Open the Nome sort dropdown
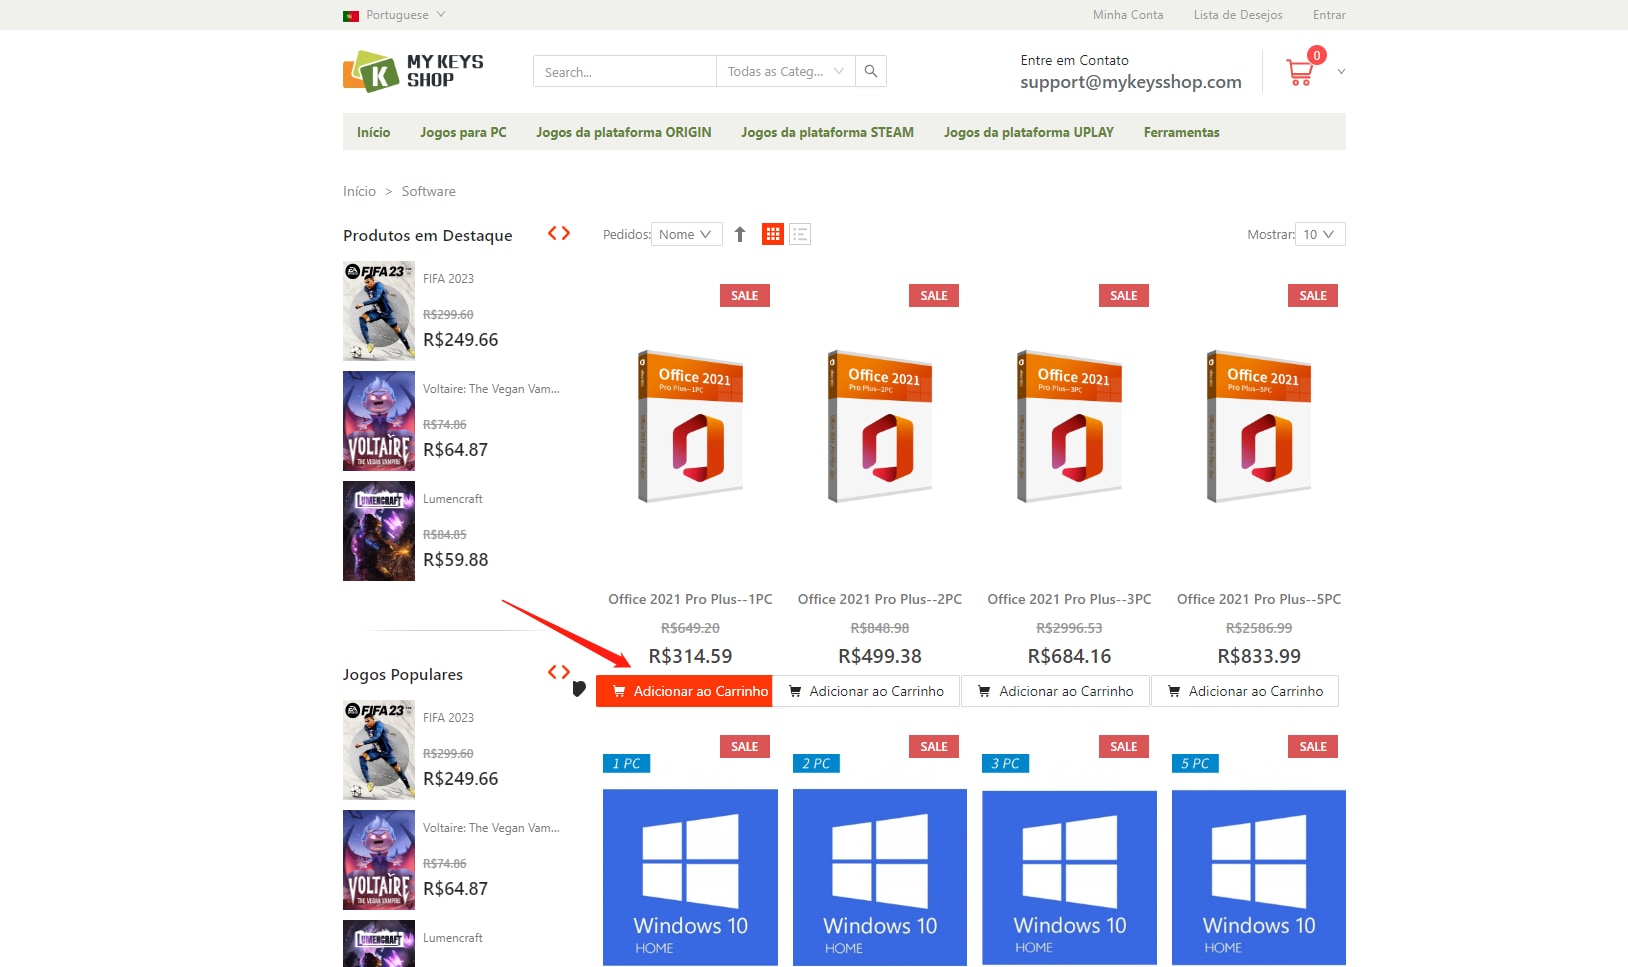The height and width of the screenshot is (967, 1628). point(687,234)
